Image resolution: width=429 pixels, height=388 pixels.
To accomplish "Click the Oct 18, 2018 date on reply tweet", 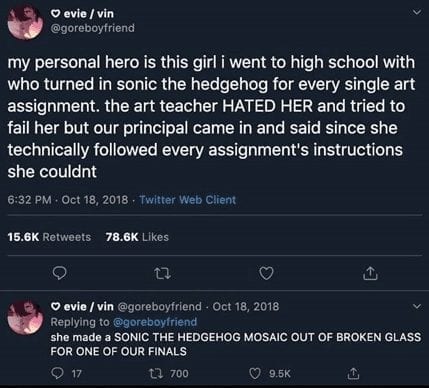I will pyautogui.click(x=246, y=306).
